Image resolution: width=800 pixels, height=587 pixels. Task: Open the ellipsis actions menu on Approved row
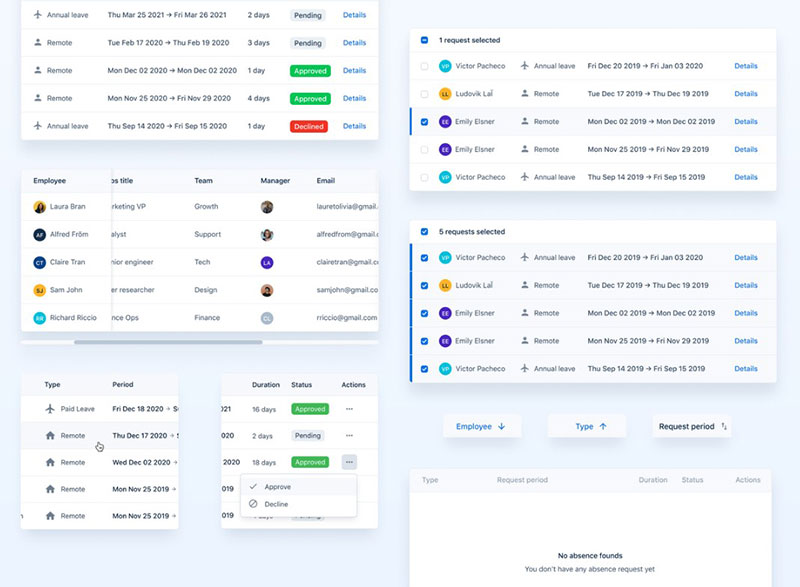coord(347,462)
